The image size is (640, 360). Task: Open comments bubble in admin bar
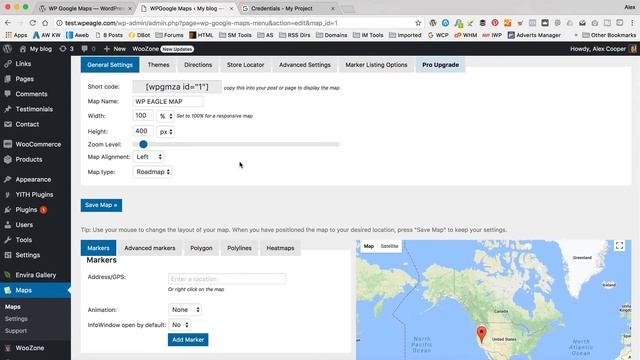point(88,49)
